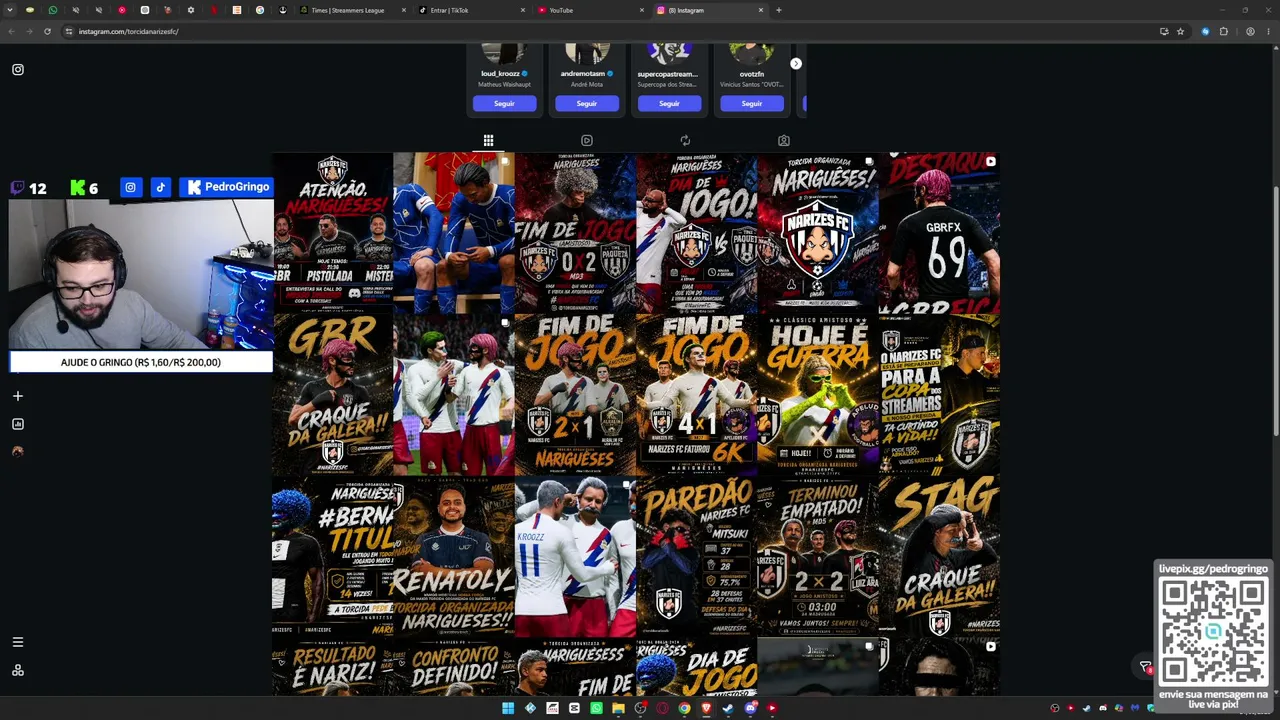The image size is (1280, 720).
Task: Open the 'Confronto Definido' post
Action: pos(453,667)
